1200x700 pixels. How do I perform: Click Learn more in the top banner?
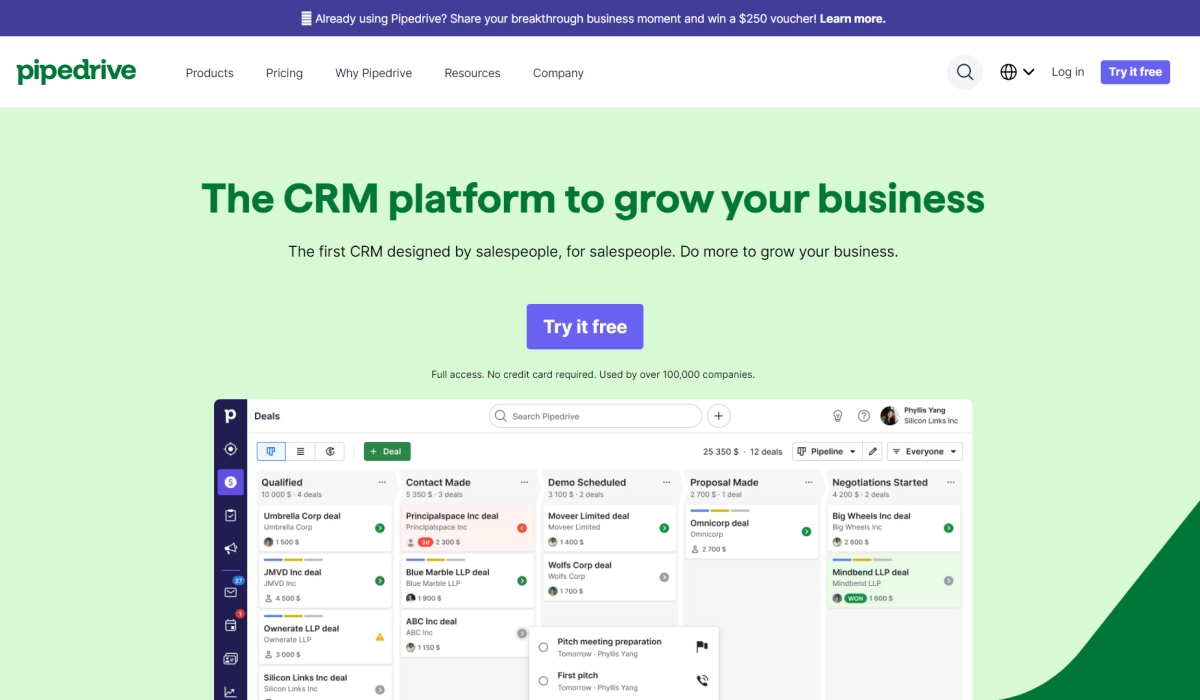[x=852, y=18]
